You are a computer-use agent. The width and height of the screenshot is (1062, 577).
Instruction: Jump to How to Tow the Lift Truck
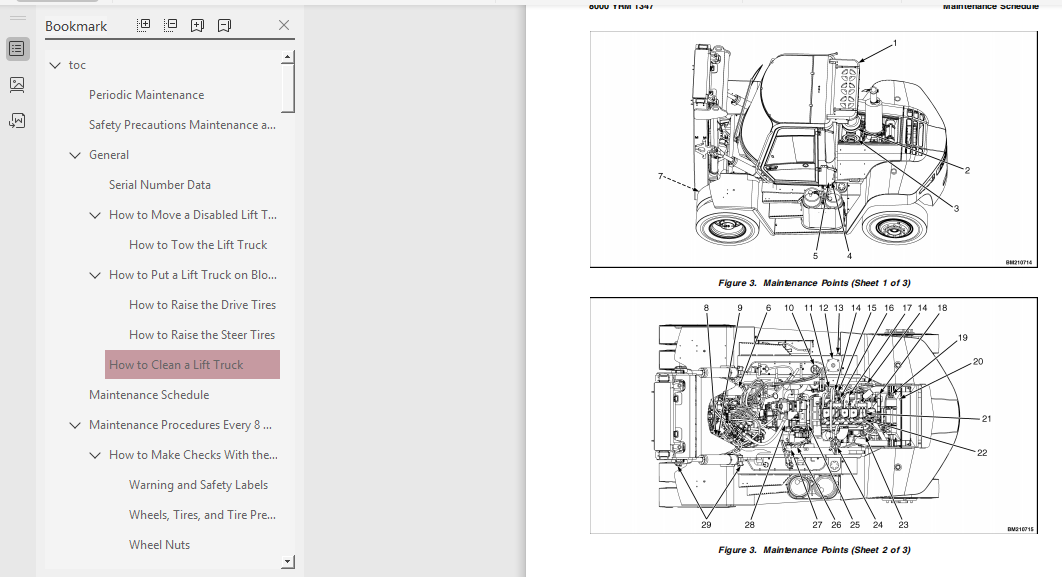point(198,244)
